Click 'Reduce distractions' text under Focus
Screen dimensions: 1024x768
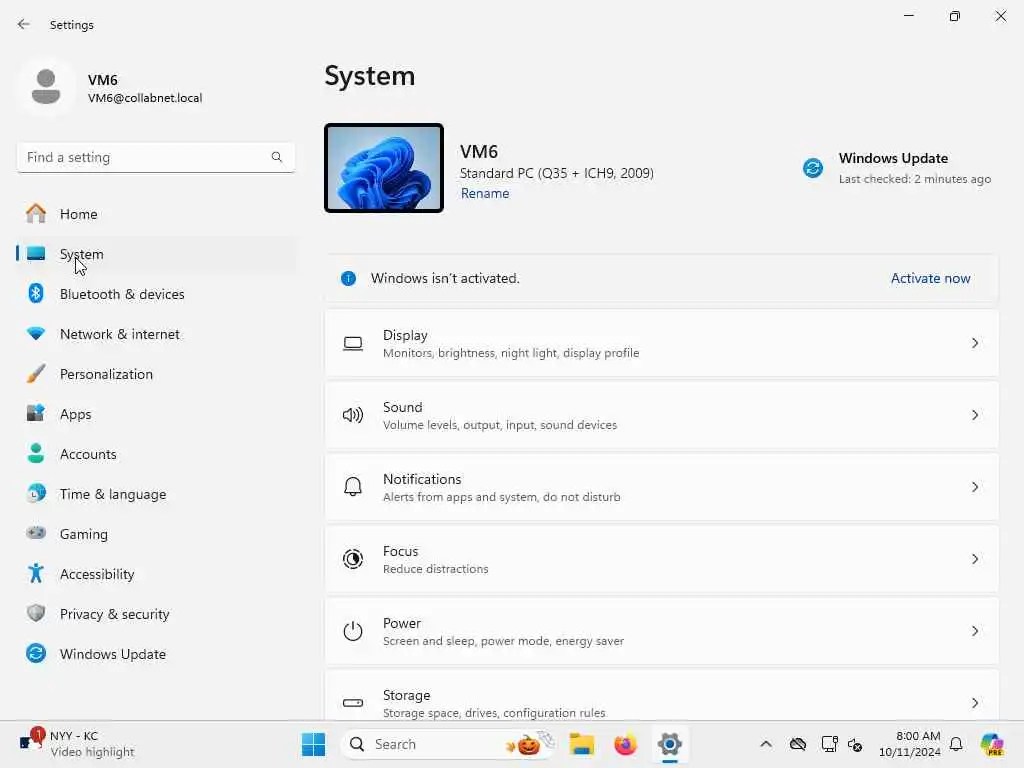pos(436,569)
